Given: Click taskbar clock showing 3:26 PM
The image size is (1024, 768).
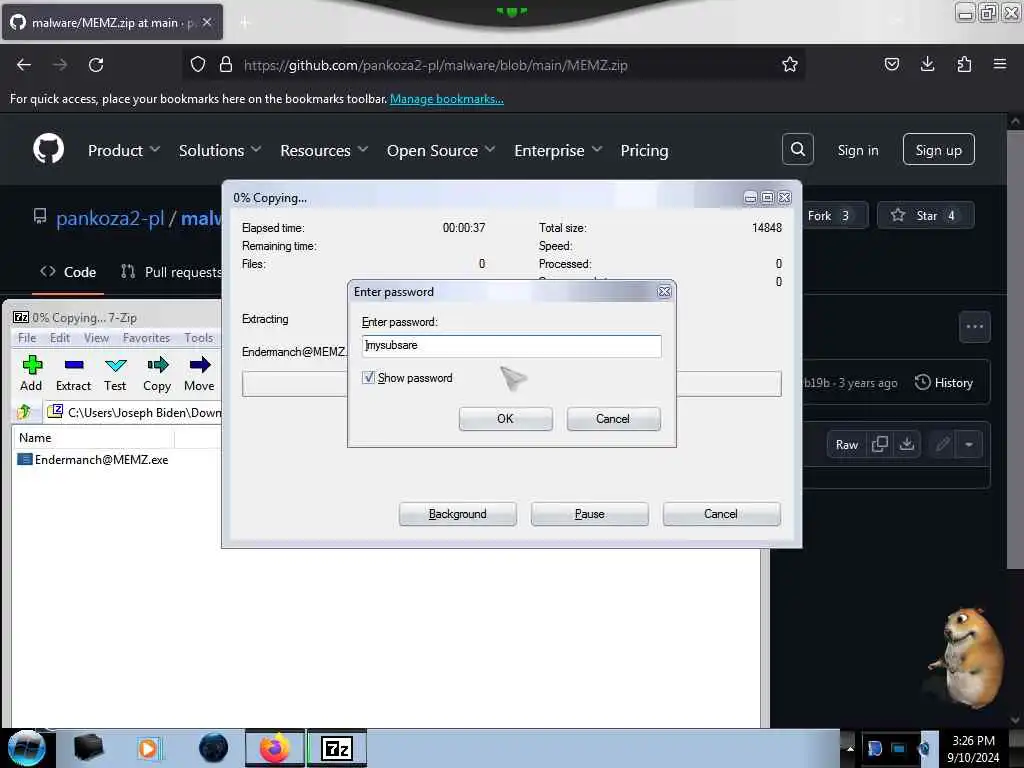Looking at the screenshot, I should pyautogui.click(x=973, y=748).
